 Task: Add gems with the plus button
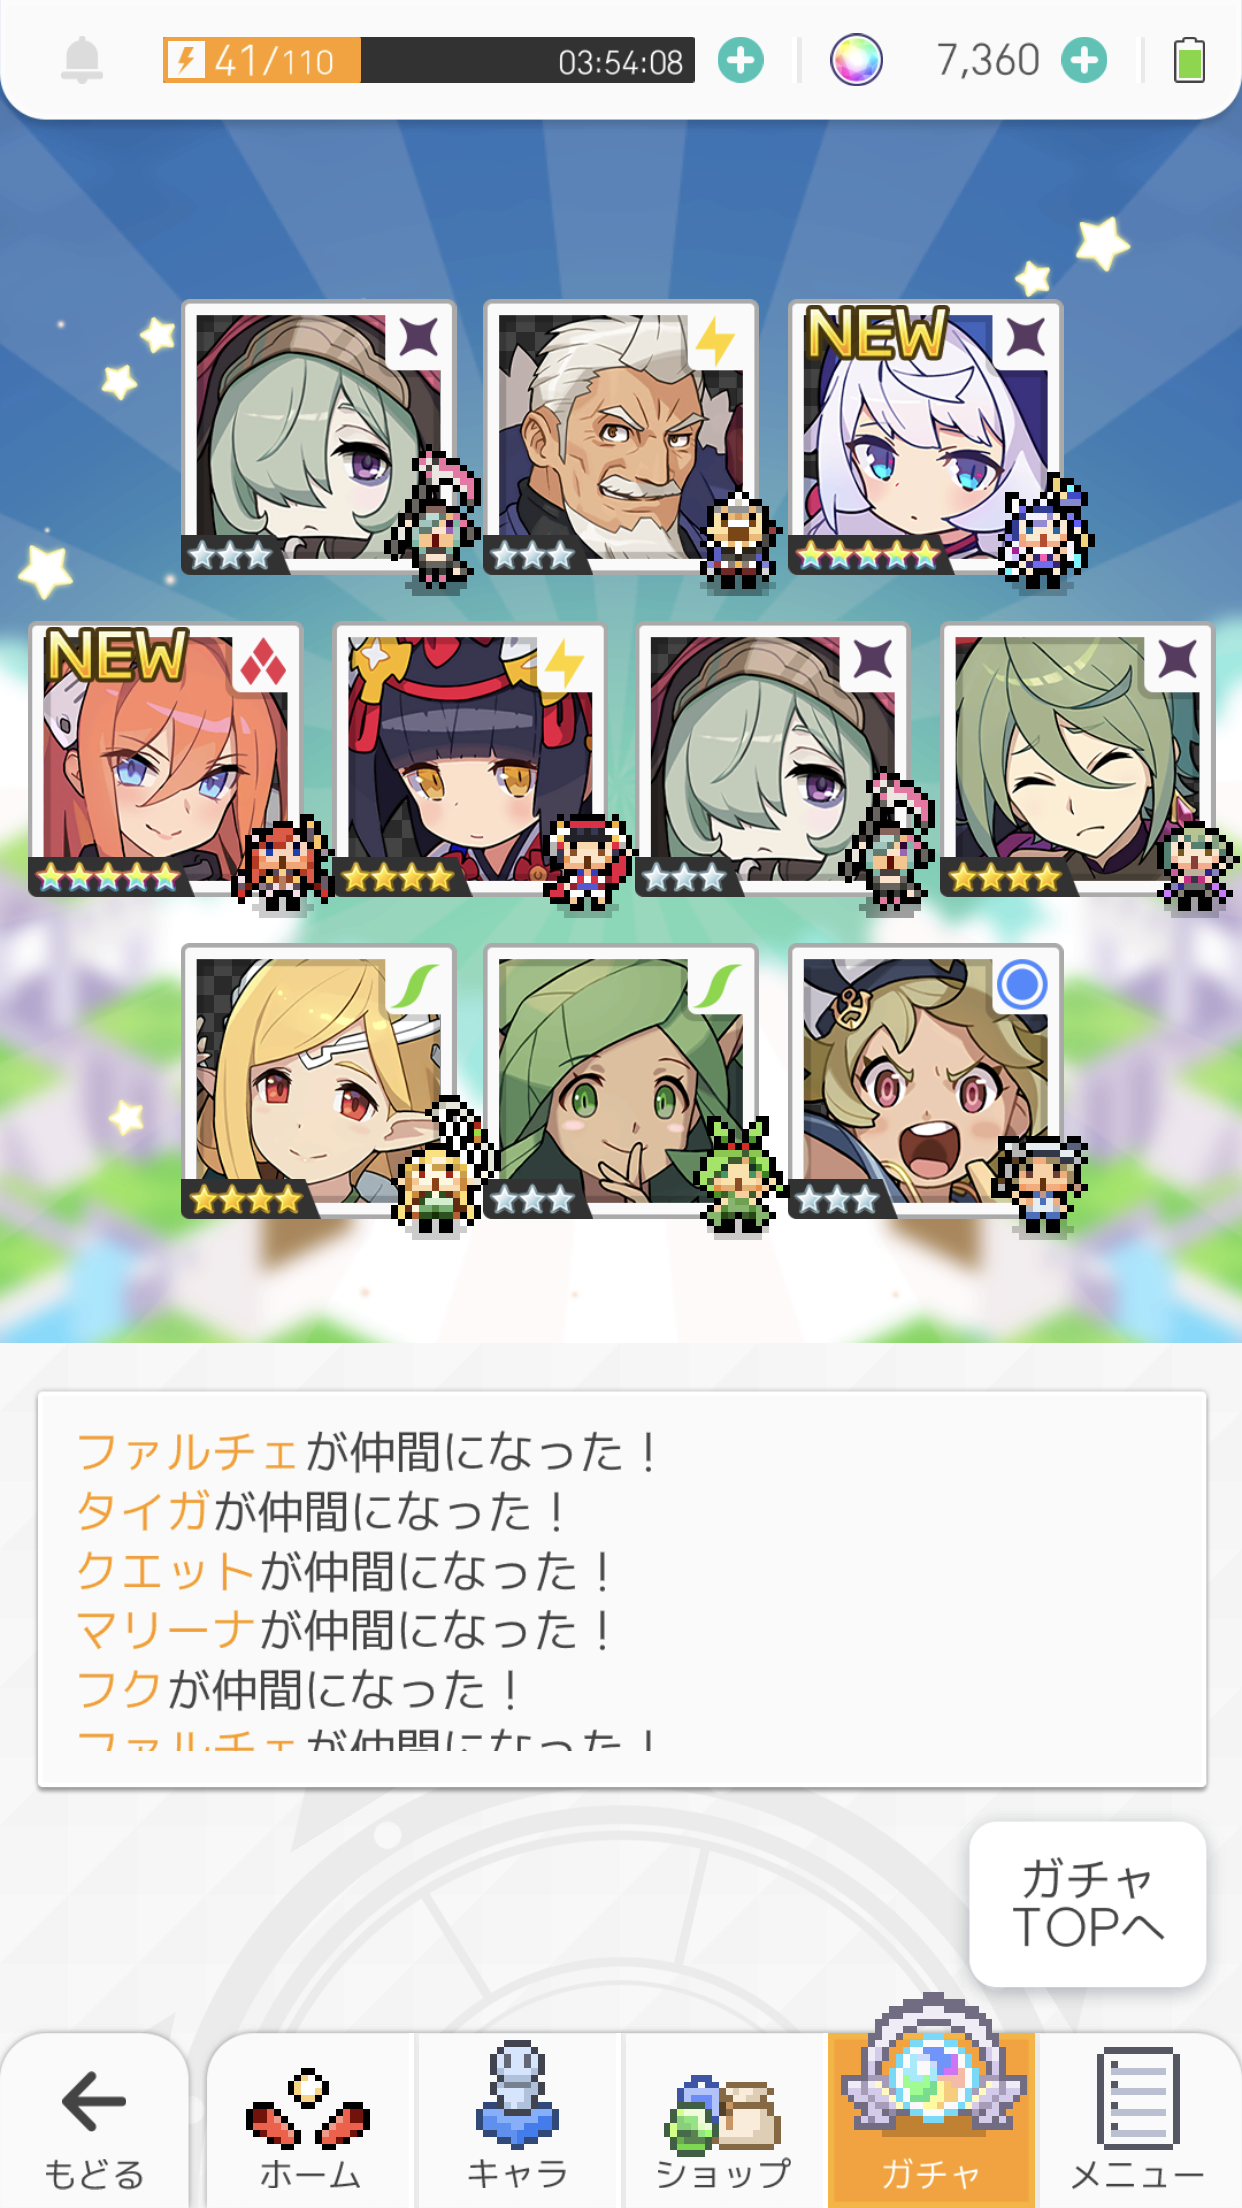1084,60
